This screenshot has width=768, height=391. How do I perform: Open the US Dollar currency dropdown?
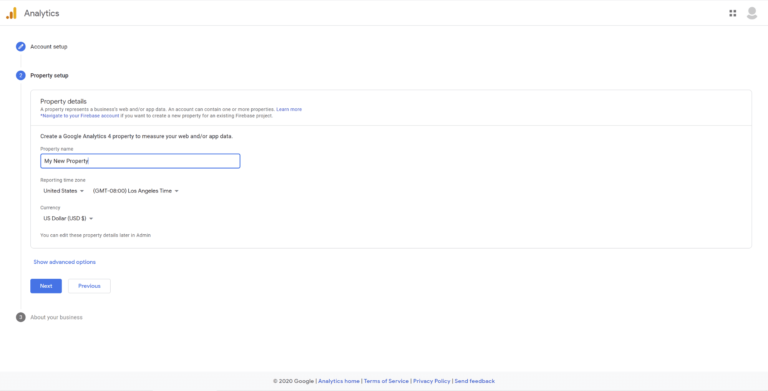68,218
